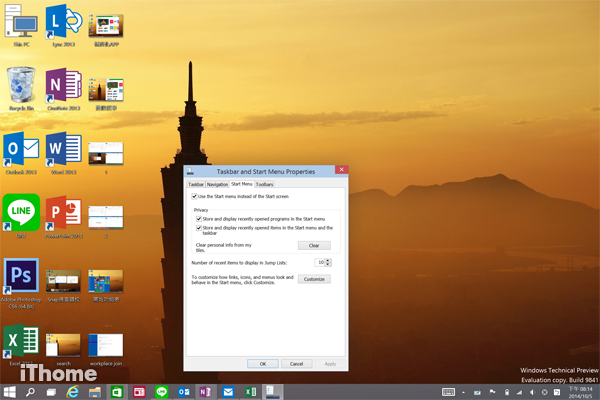Click the Customize button
This screenshot has height=400, width=600.
(x=313, y=279)
